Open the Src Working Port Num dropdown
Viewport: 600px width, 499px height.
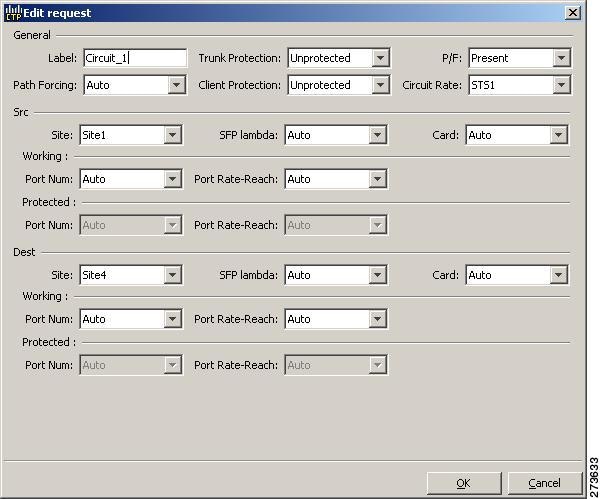(131, 179)
